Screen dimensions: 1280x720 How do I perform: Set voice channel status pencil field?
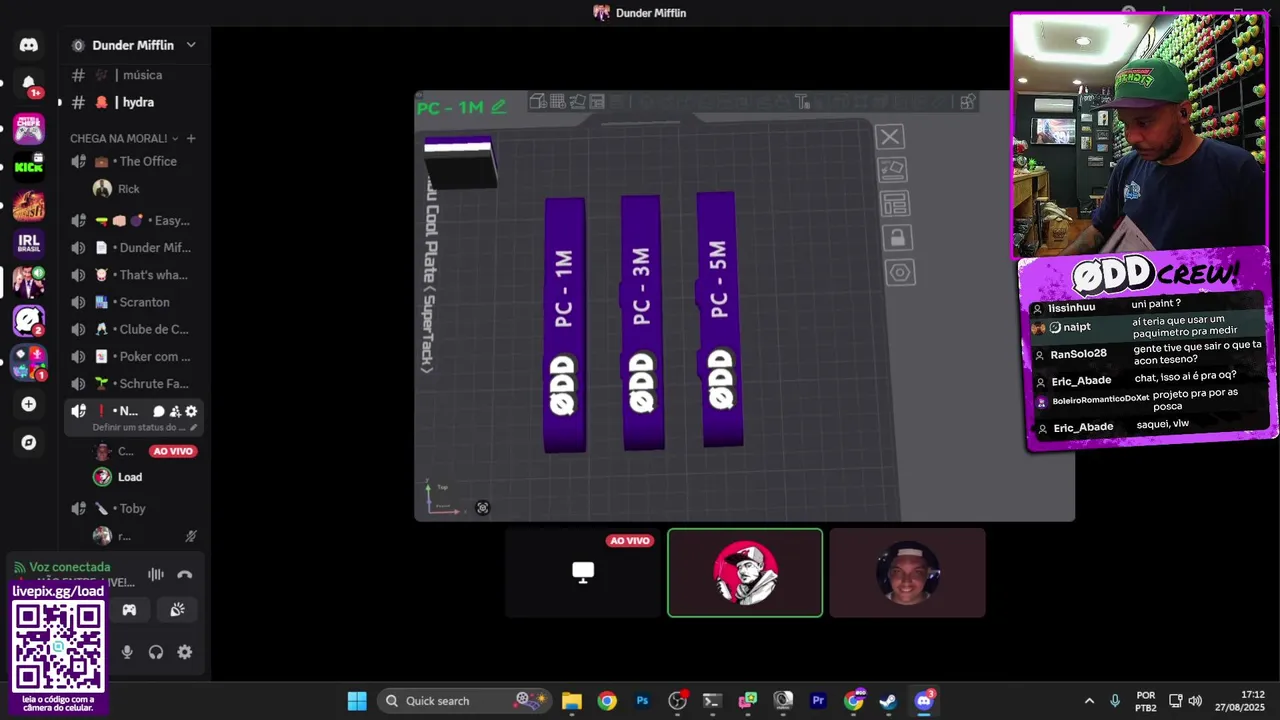145,427
